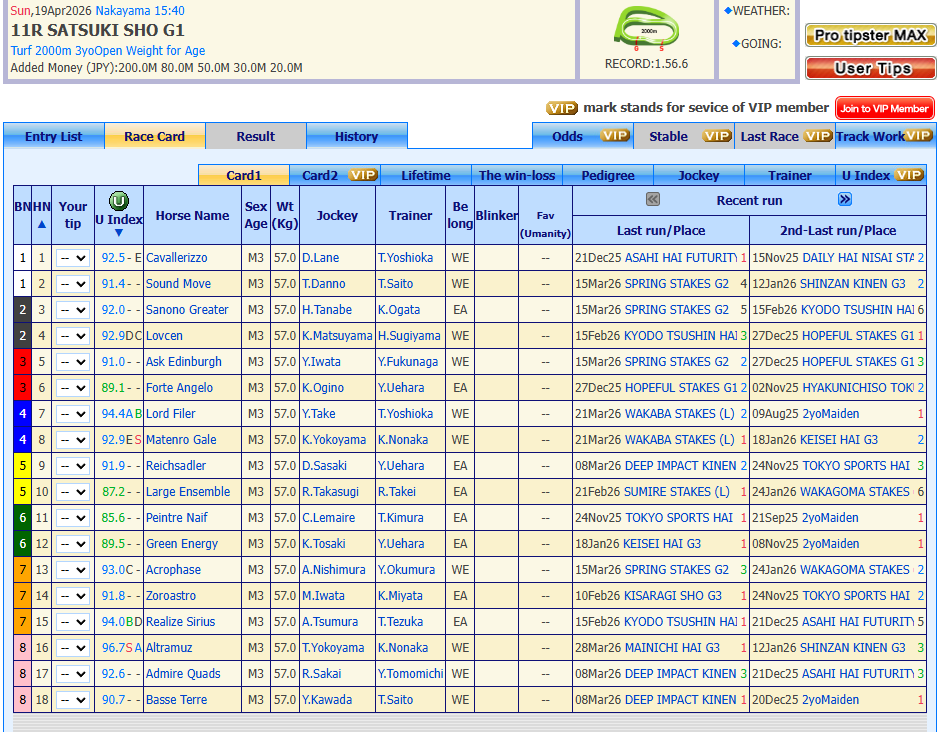Open Your tip dropdown for Lord Filer

73,414
